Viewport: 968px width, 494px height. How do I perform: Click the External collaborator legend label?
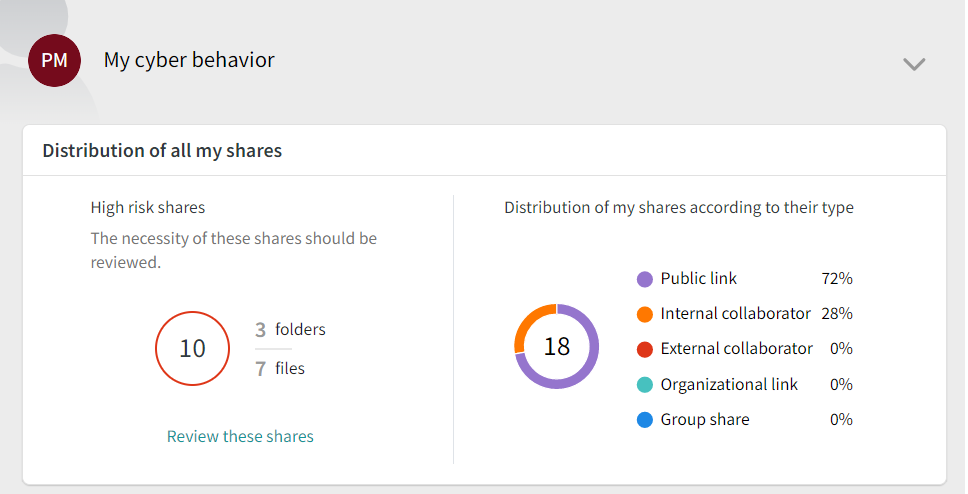(x=736, y=349)
